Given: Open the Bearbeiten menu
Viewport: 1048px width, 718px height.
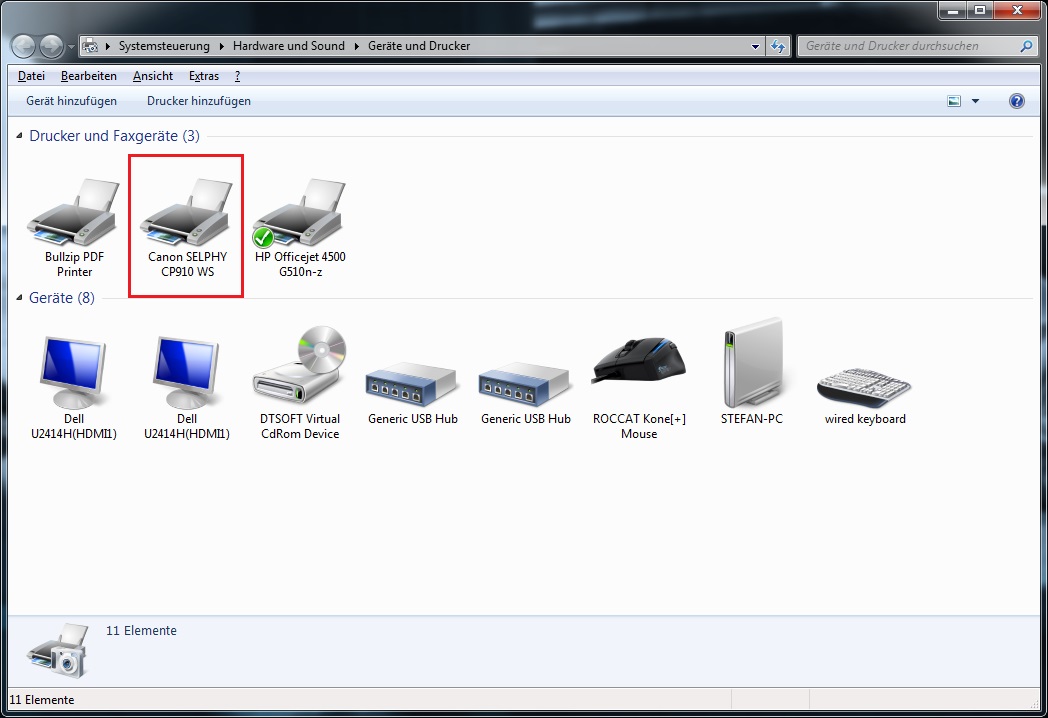Looking at the screenshot, I should pos(89,76).
